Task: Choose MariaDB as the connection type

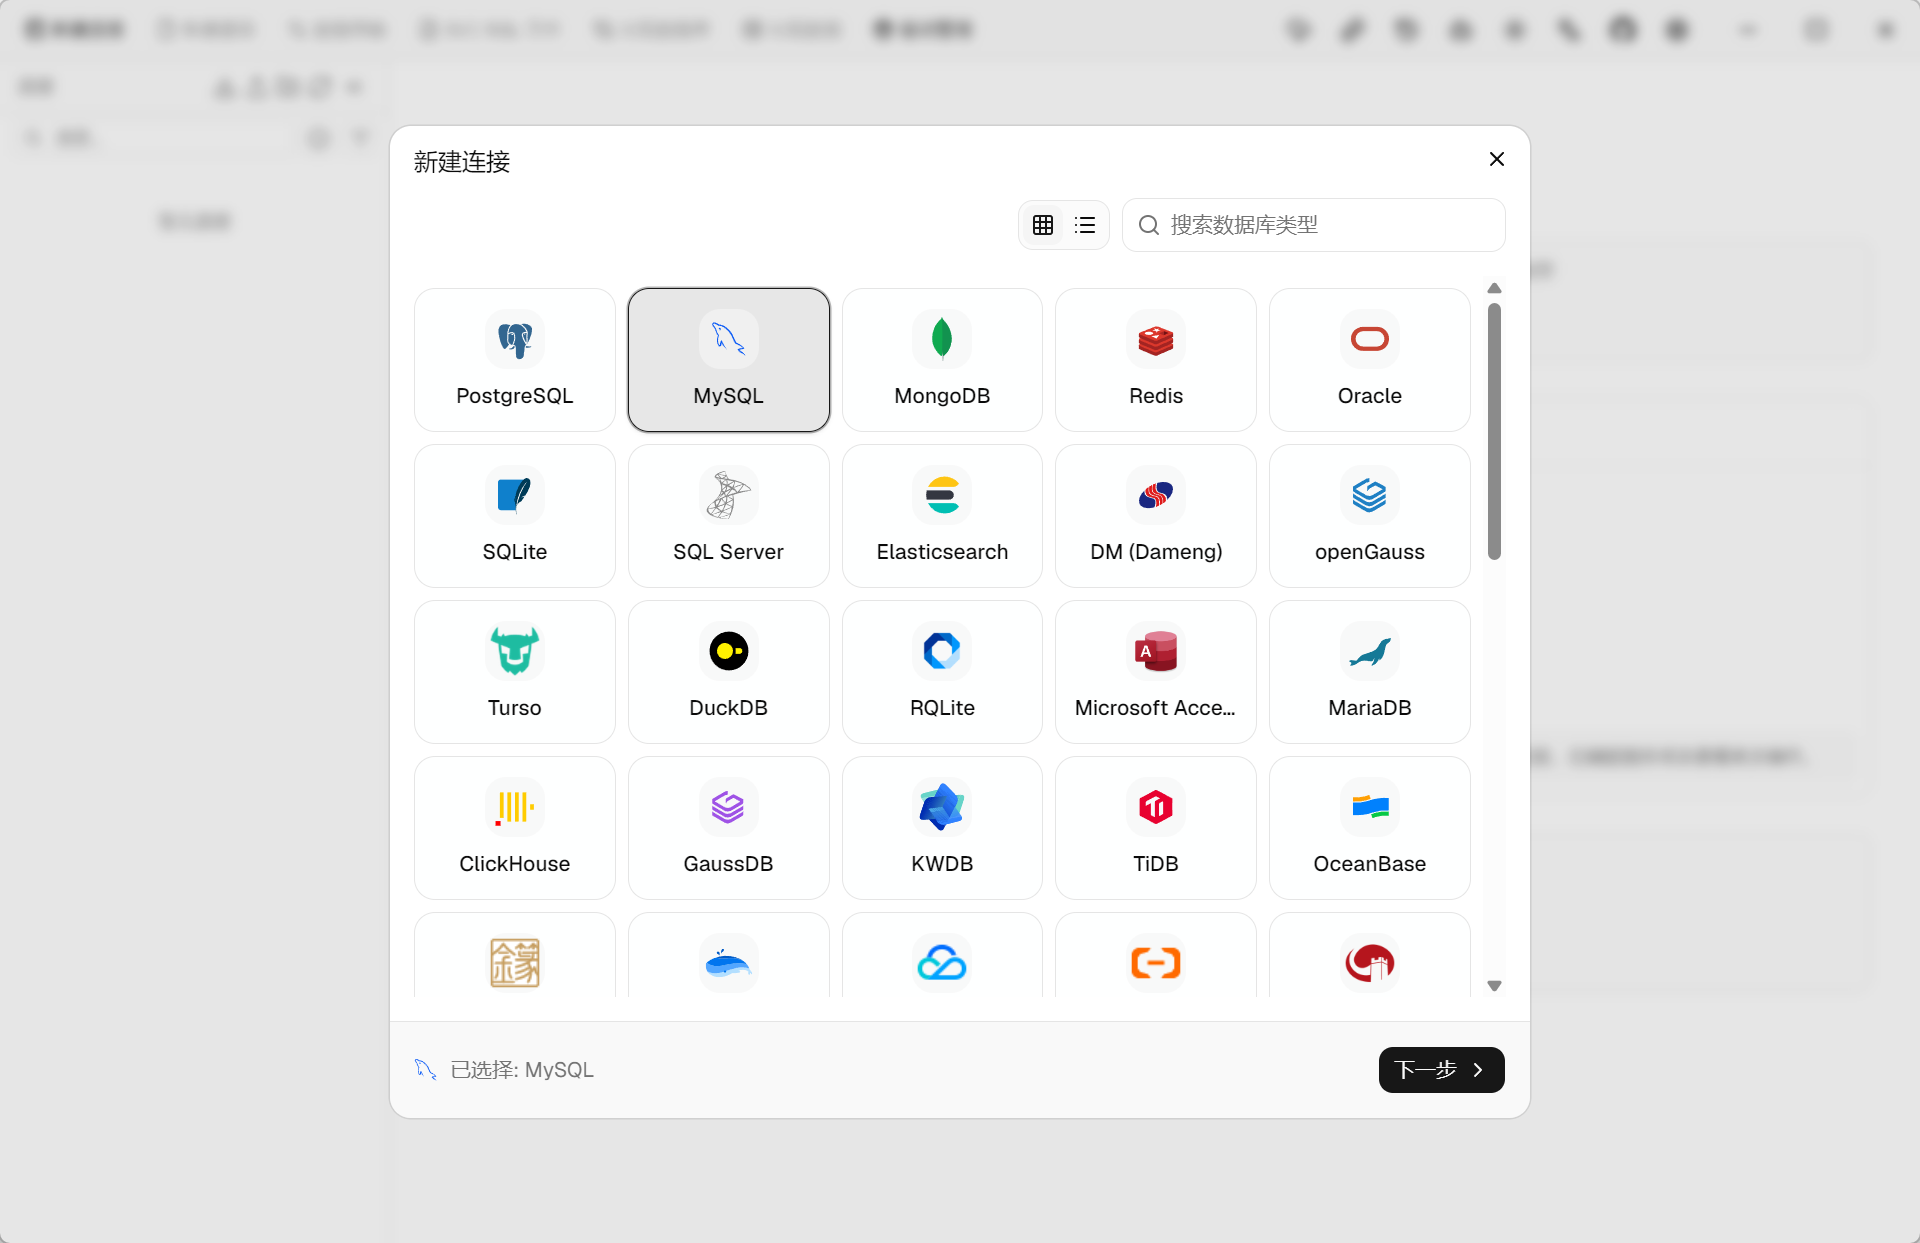Action: tap(1370, 672)
